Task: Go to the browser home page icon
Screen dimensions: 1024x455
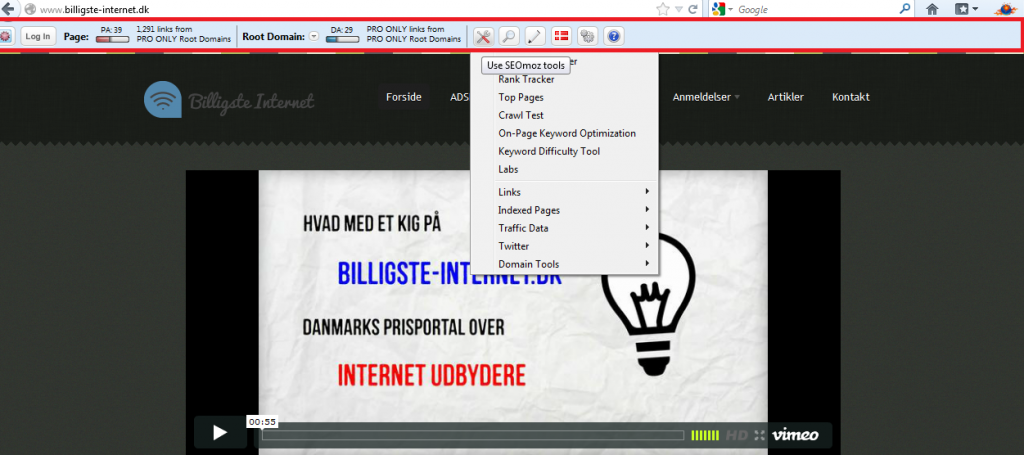Action: tap(933, 9)
